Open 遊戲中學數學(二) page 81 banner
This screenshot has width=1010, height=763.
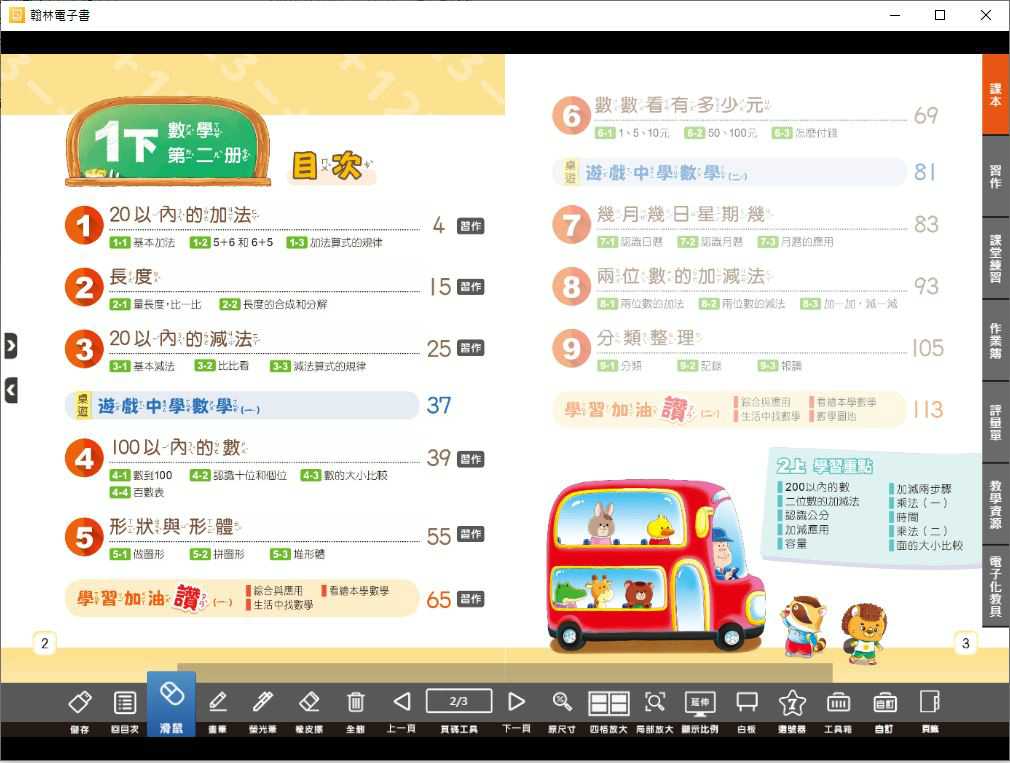click(x=730, y=172)
